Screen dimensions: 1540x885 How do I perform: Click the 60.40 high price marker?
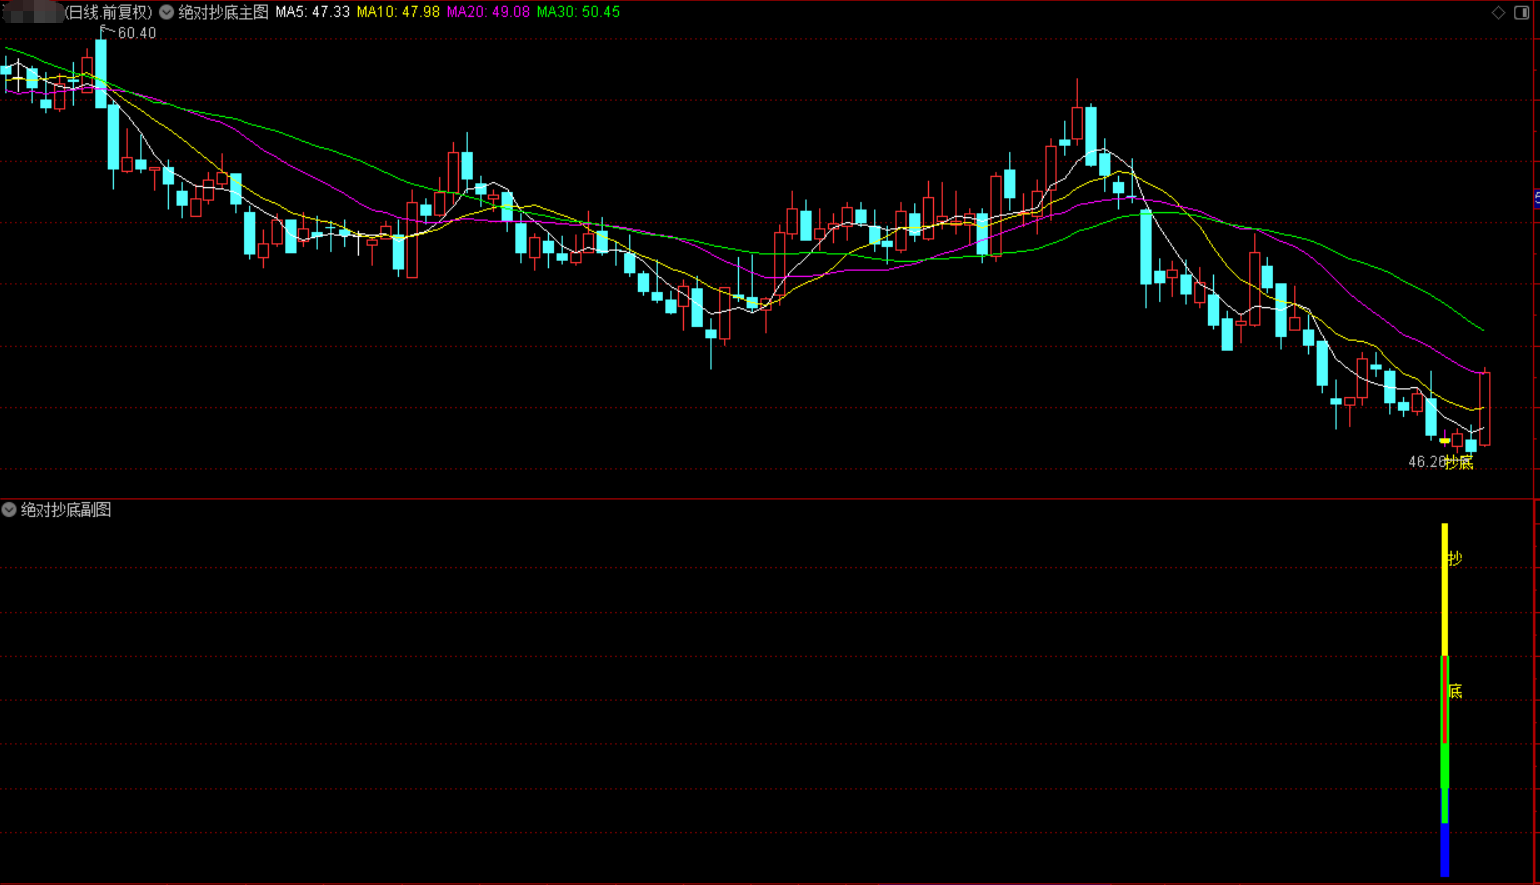click(x=136, y=33)
